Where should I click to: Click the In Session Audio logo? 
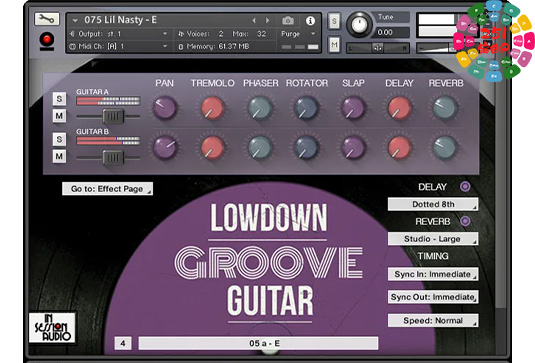pos(52,328)
